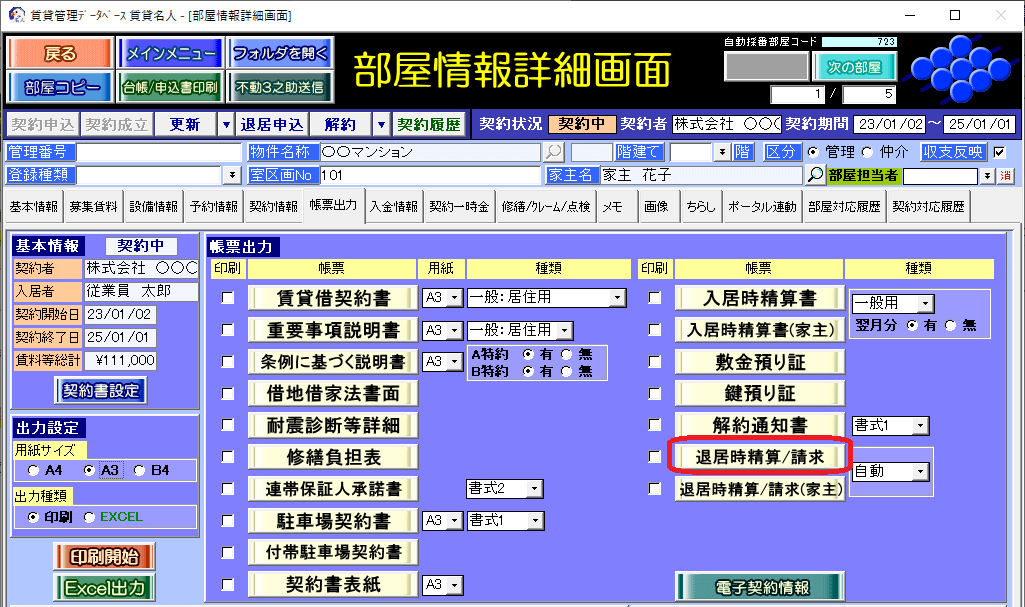Switch to the 入金情報 tab
1025x607 pixels.
[x=393, y=207]
